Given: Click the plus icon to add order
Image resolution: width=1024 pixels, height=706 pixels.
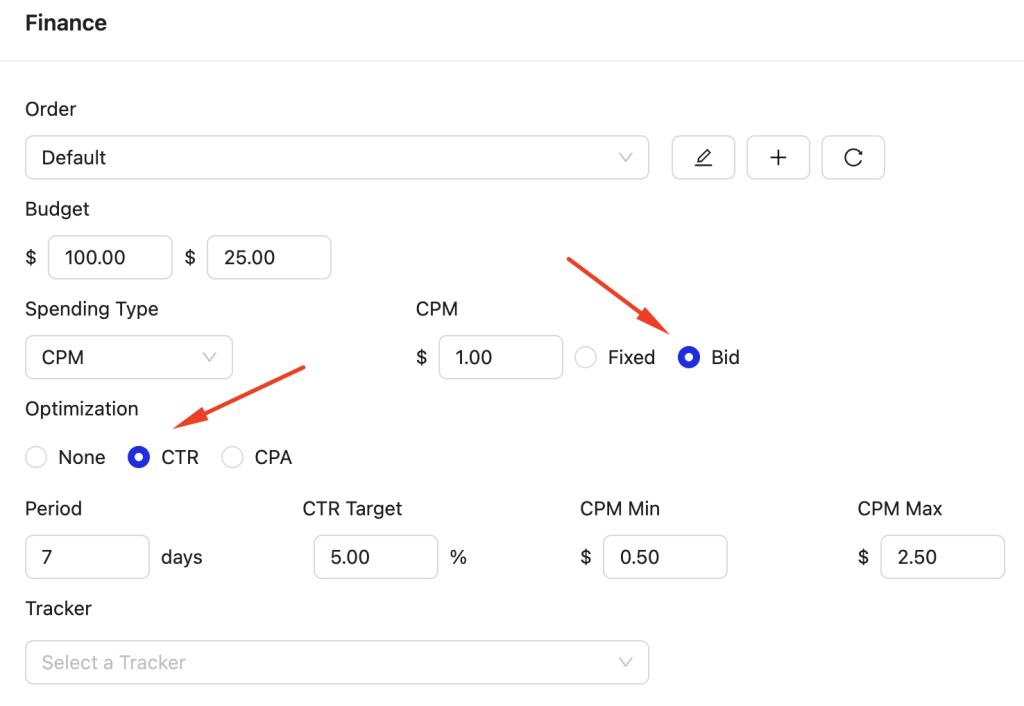Looking at the screenshot, I should pyautogui.click(x=778, y=158).
